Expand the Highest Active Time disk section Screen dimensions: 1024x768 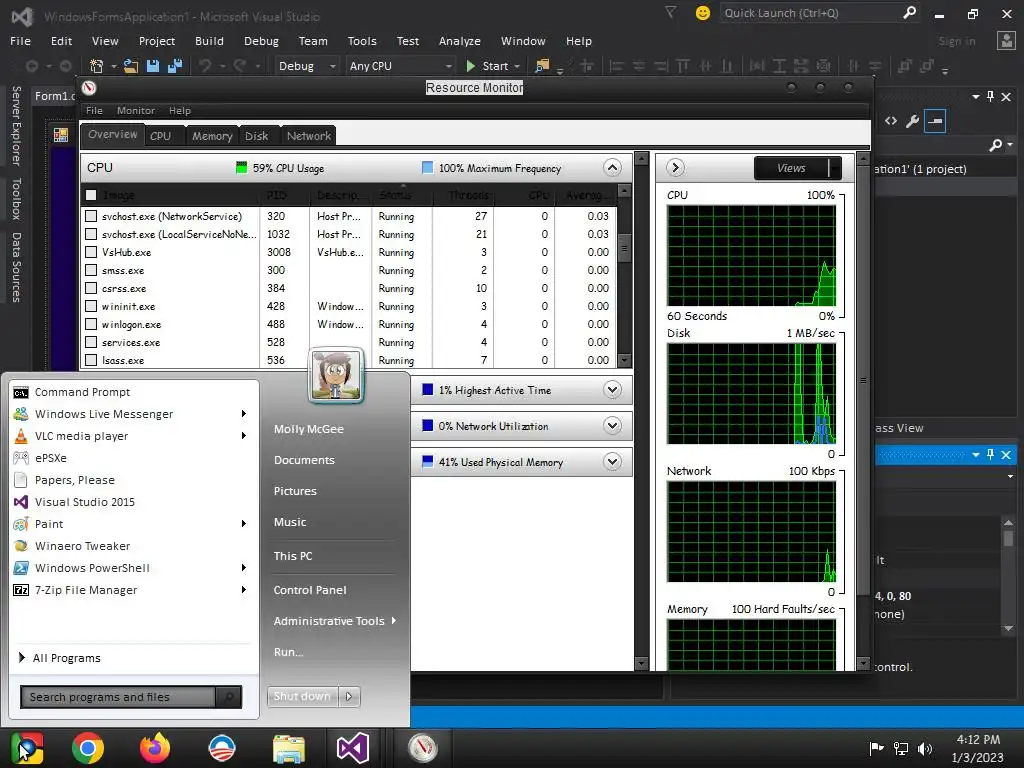612,390
